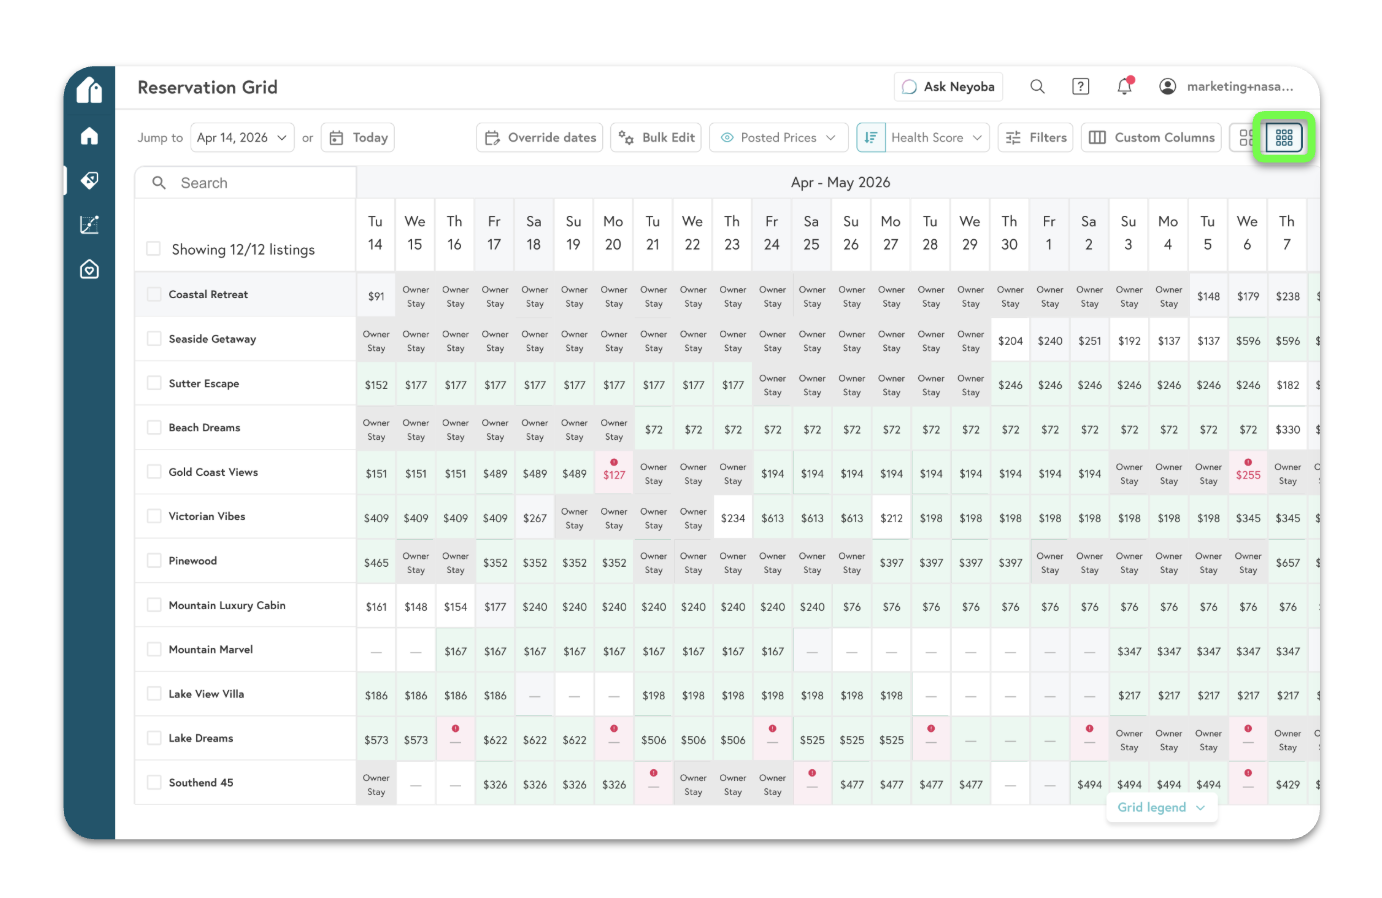Open the search magnifying glass in the header

1037,86
